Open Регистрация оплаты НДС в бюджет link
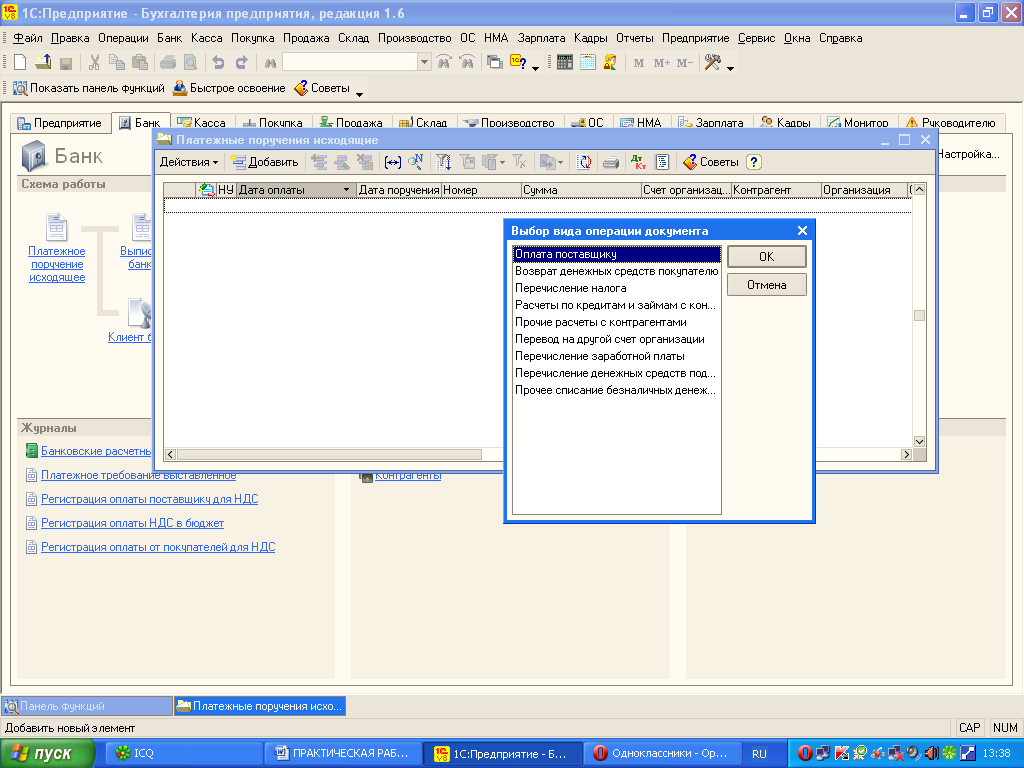 click(x=133, y=523)
